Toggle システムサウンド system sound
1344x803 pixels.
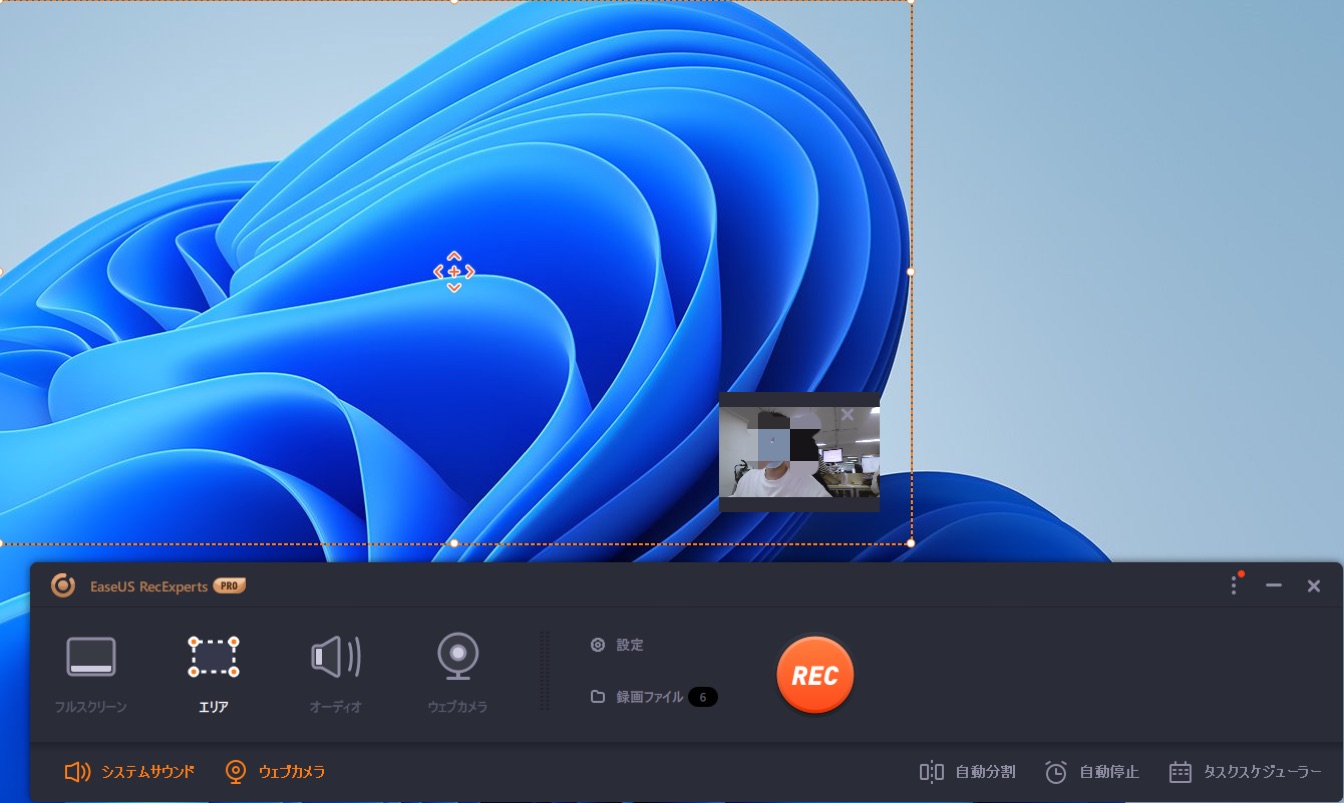tap(130, 772)
